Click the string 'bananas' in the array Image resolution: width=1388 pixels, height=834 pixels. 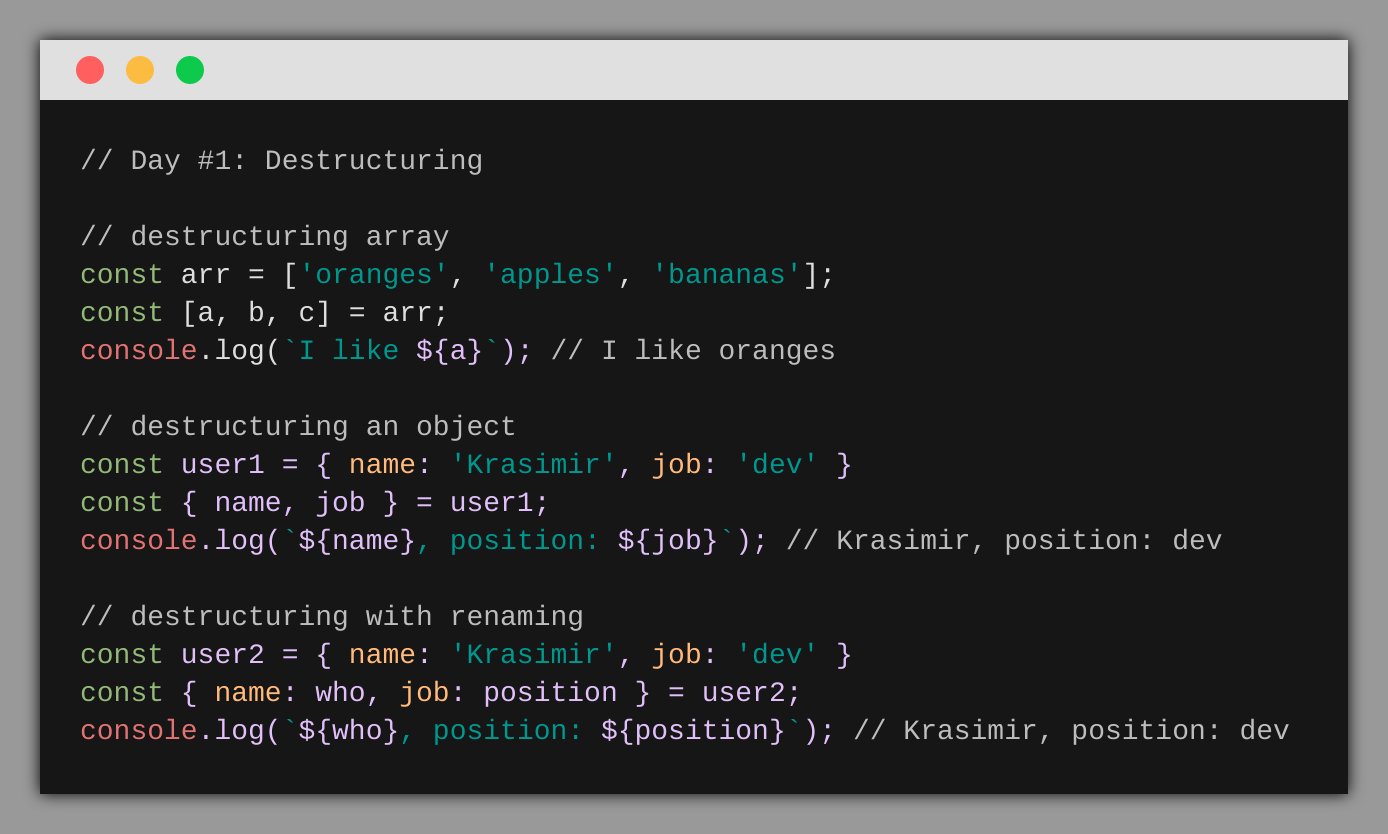click(x=724, y=274)
